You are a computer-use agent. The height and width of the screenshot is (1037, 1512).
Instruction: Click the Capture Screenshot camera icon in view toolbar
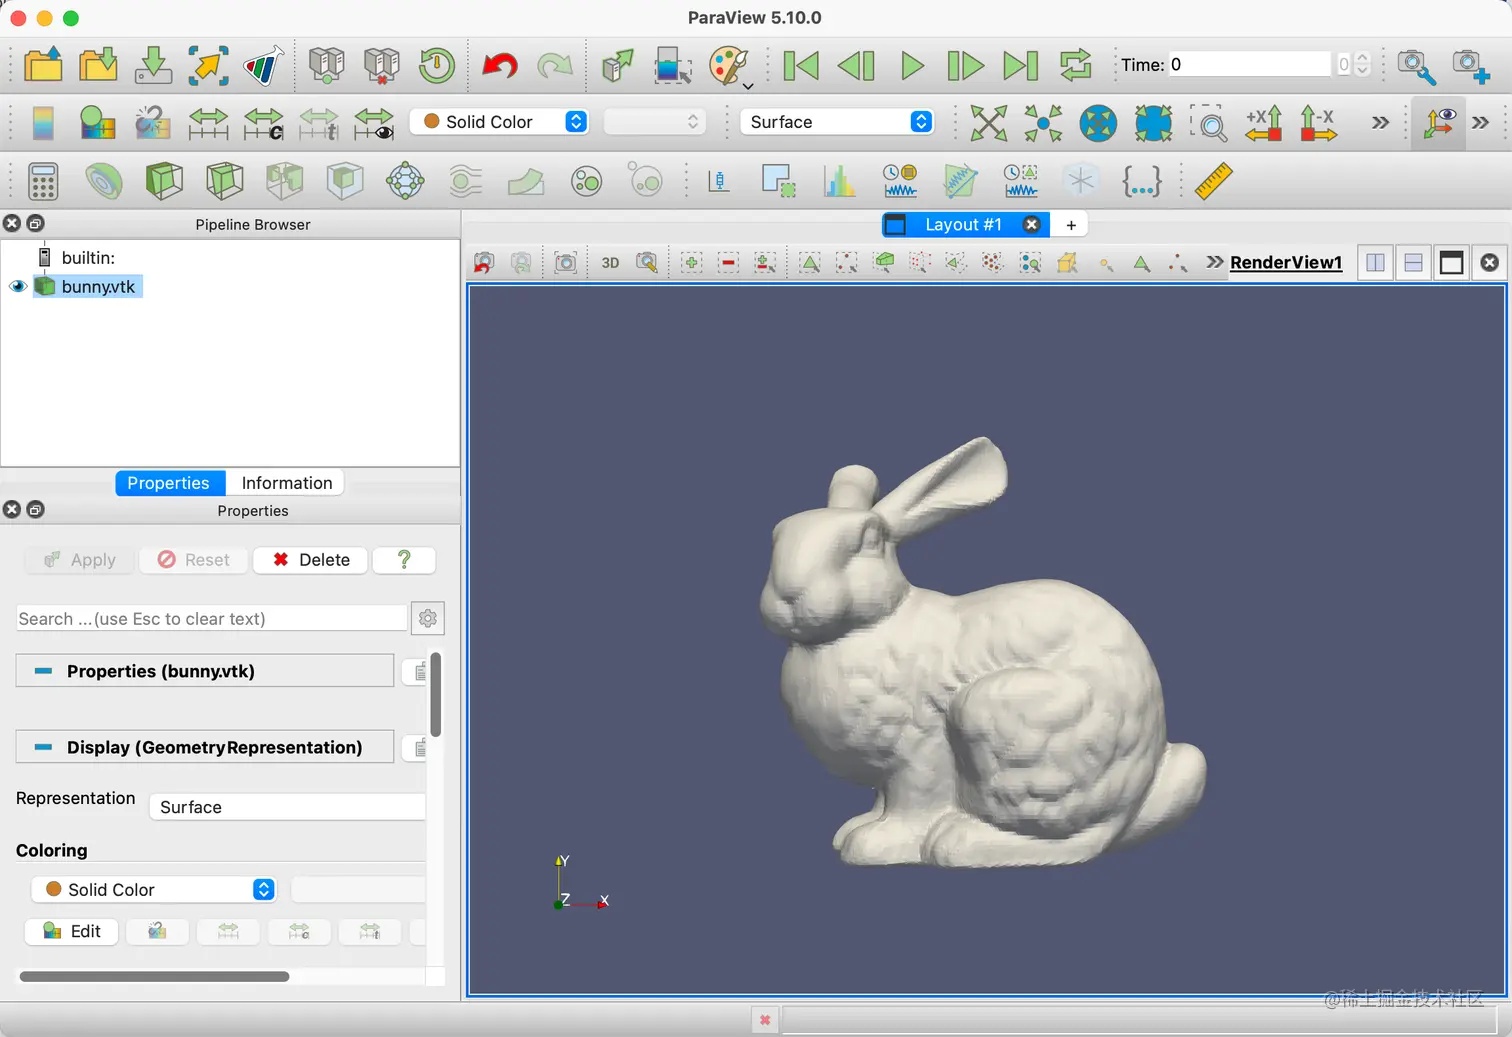pyautogui.click(x=565, y=263)
